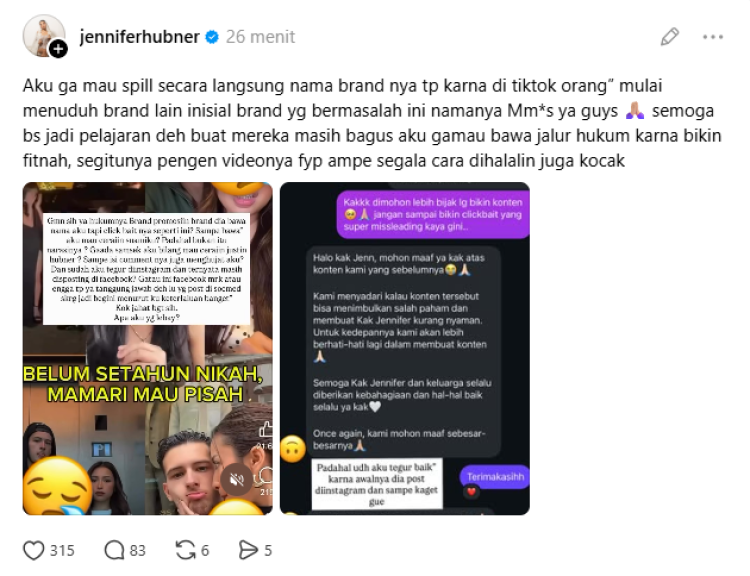750x576 pixels.
Task: Click the 83 replies count
Action: tap(137, 551)
